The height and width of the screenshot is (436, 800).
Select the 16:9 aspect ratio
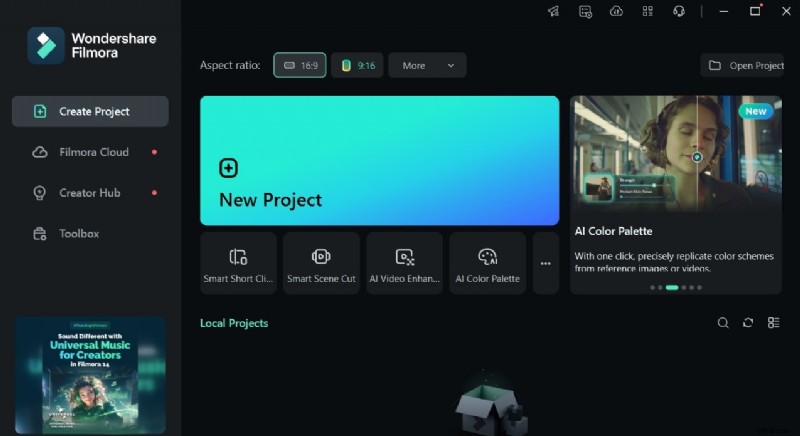click(x=300, y=65)
